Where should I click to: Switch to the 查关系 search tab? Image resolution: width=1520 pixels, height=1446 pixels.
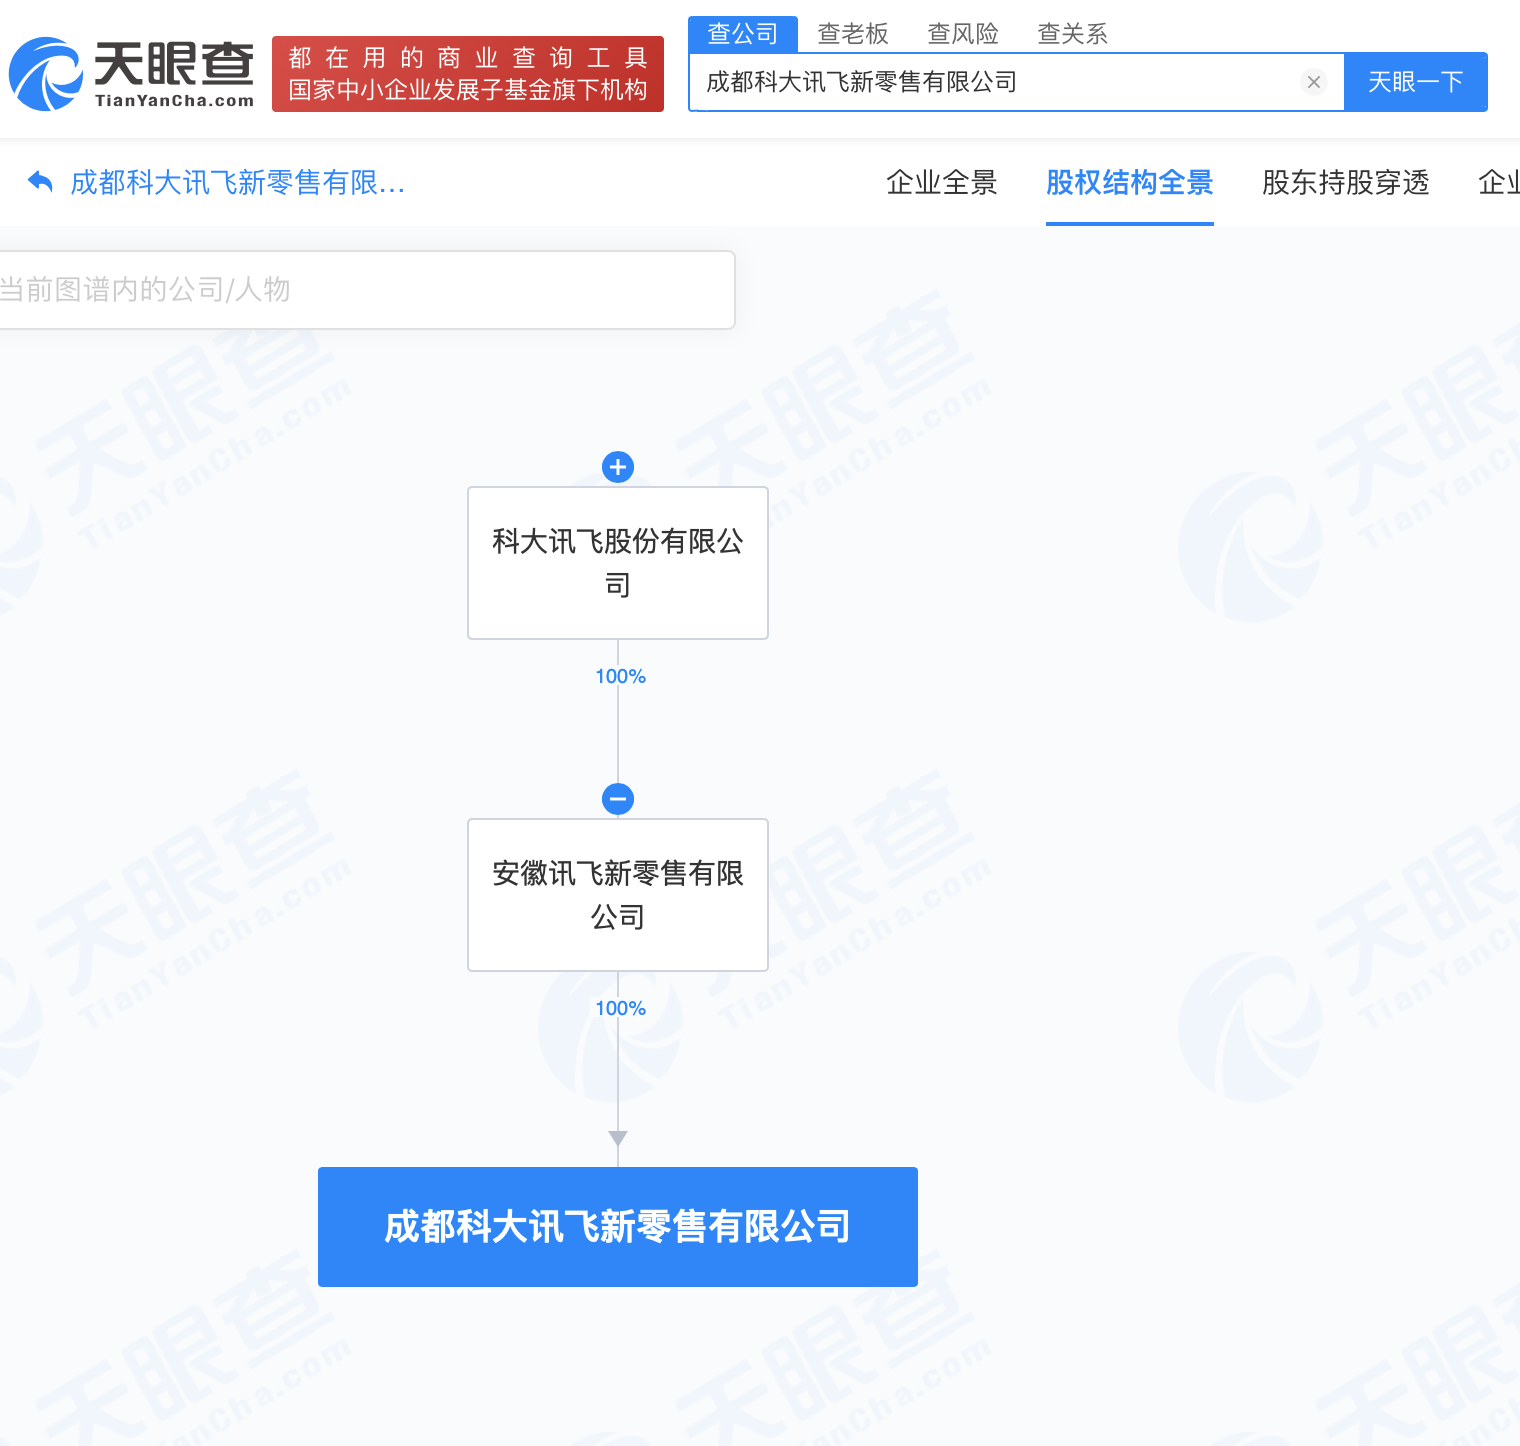1073,34
